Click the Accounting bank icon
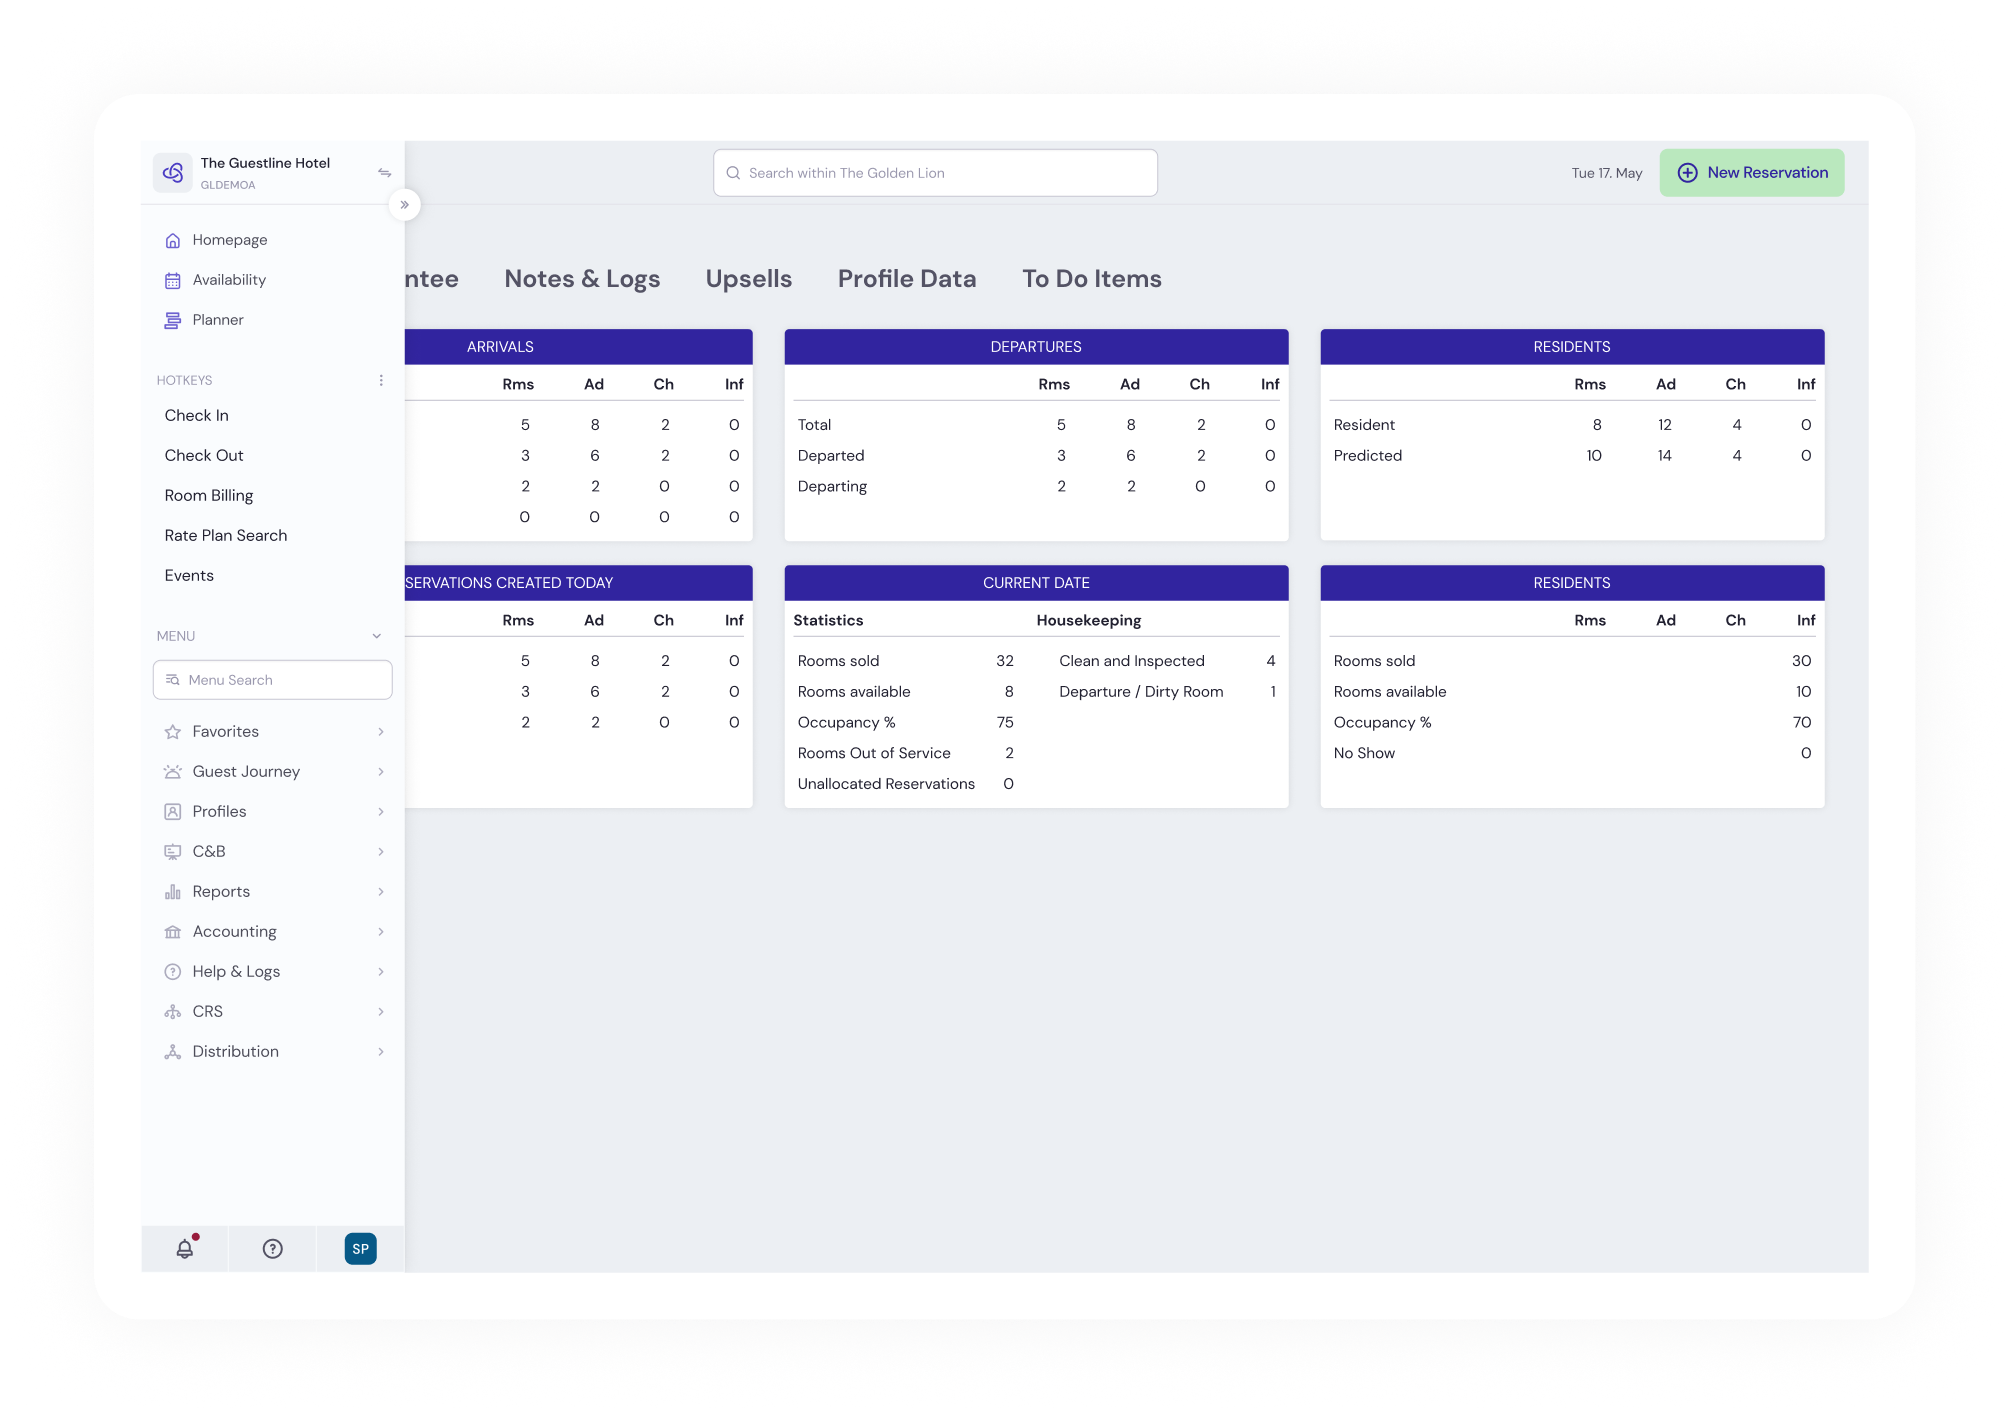The width and height of the screenshot is (2010, 1414). (x=173, y=932)
